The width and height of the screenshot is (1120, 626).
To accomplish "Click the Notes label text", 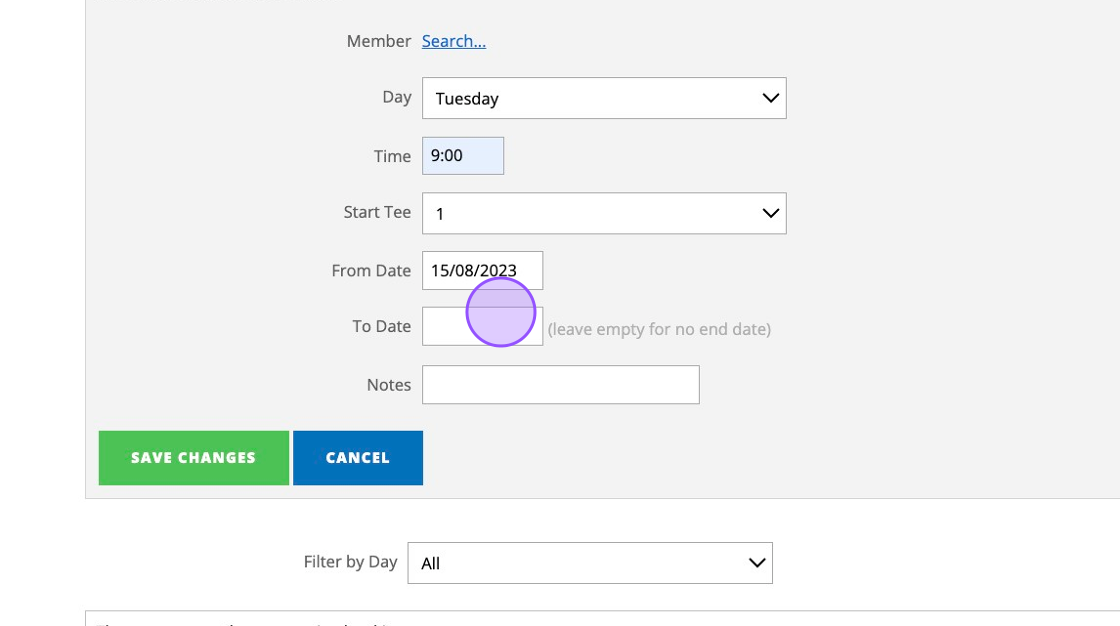I will point(389,385).
